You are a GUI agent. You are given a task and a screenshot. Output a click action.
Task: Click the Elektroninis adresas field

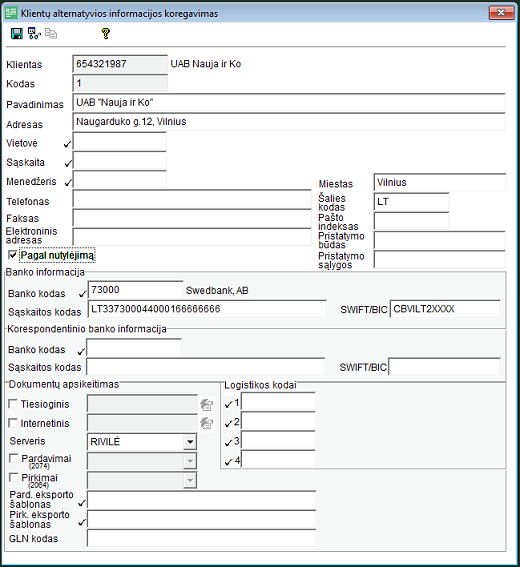pyautogui.click(x=192, y=237)
